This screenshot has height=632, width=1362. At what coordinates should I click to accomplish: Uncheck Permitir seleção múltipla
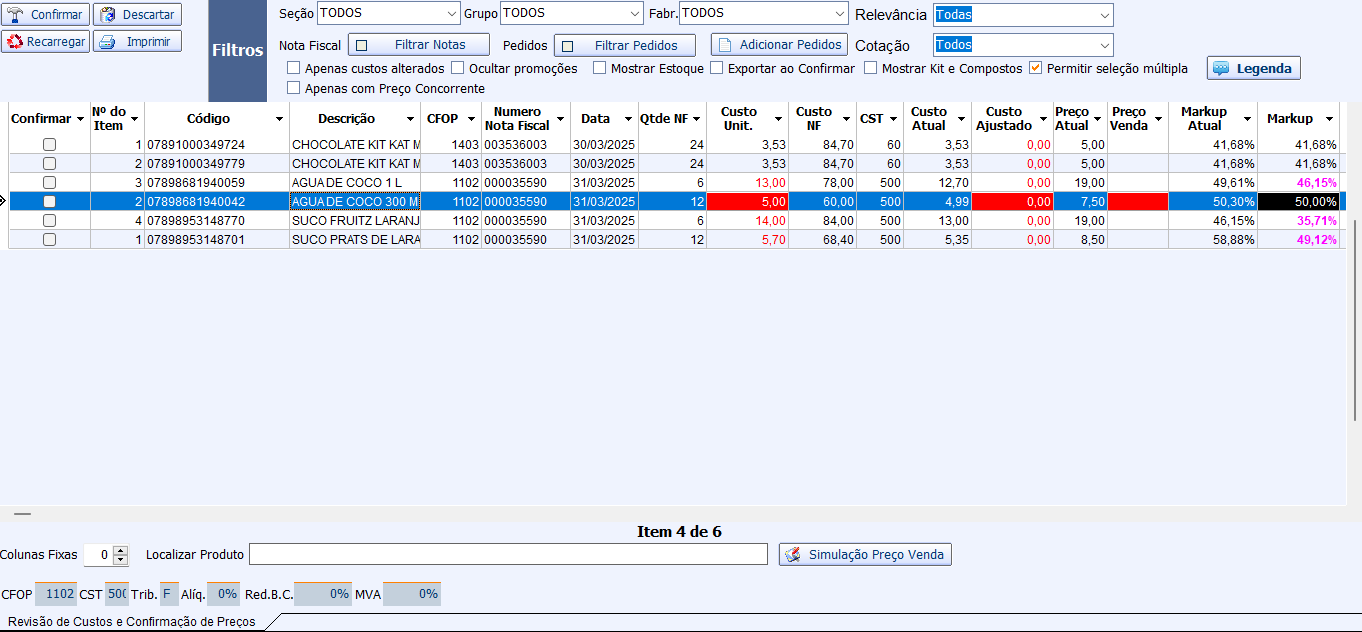pyautogui.click(x=1036, y=68)
